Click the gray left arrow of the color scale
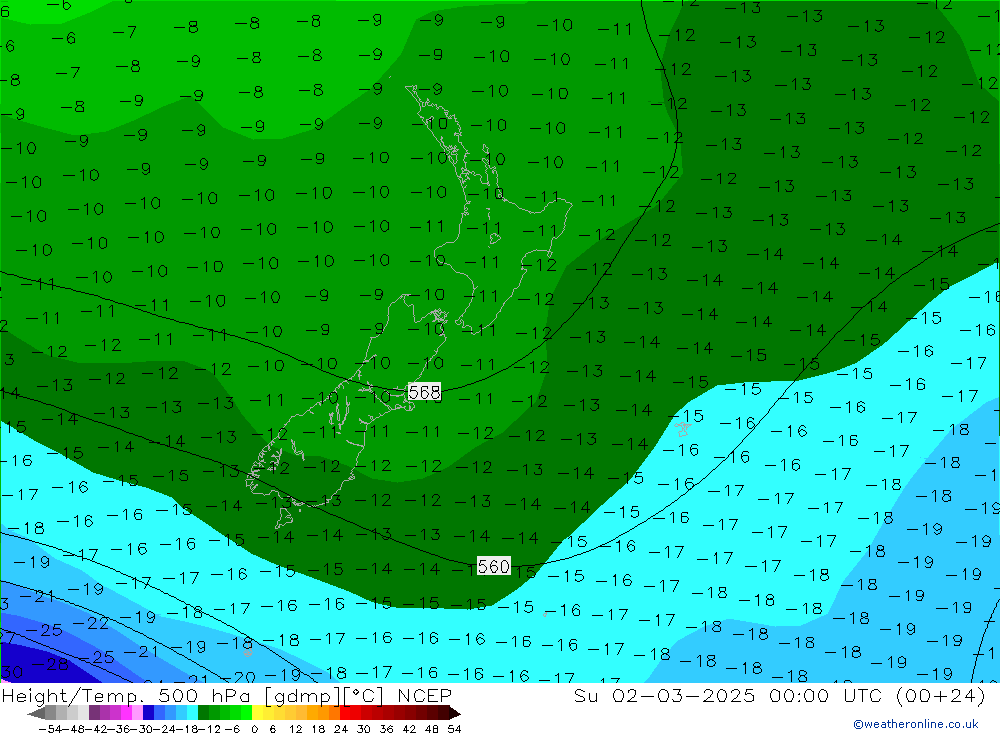This screenshot has width=1000, height=733. click(x=36, y=714)
